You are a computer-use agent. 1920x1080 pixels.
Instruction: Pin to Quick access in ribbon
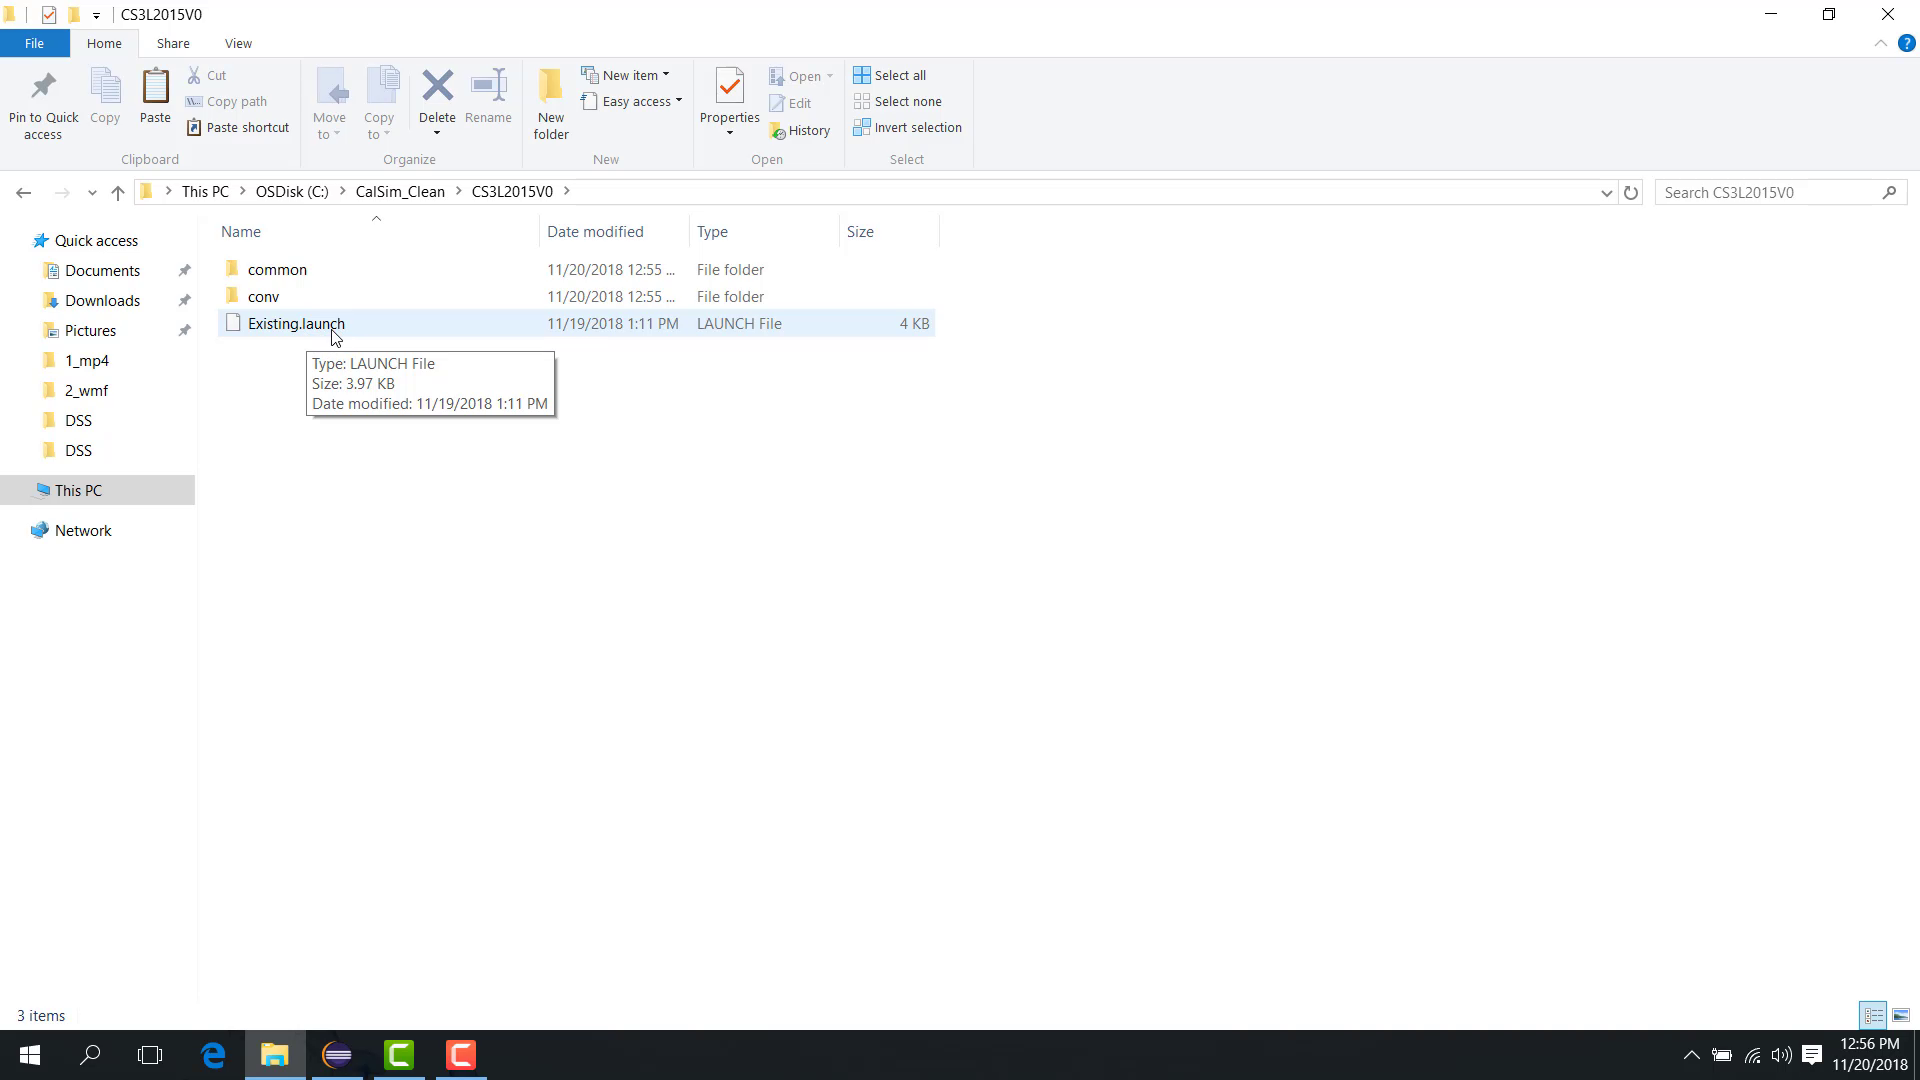click(x=43, y=105)
